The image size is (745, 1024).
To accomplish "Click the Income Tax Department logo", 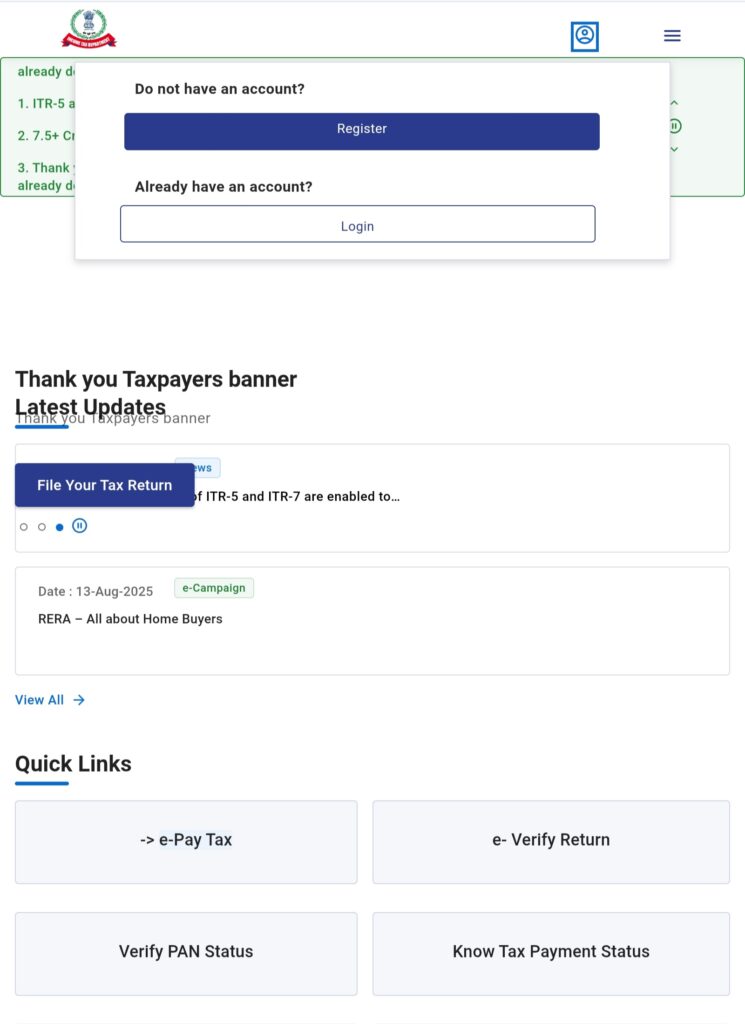I will tap(90, 30).
